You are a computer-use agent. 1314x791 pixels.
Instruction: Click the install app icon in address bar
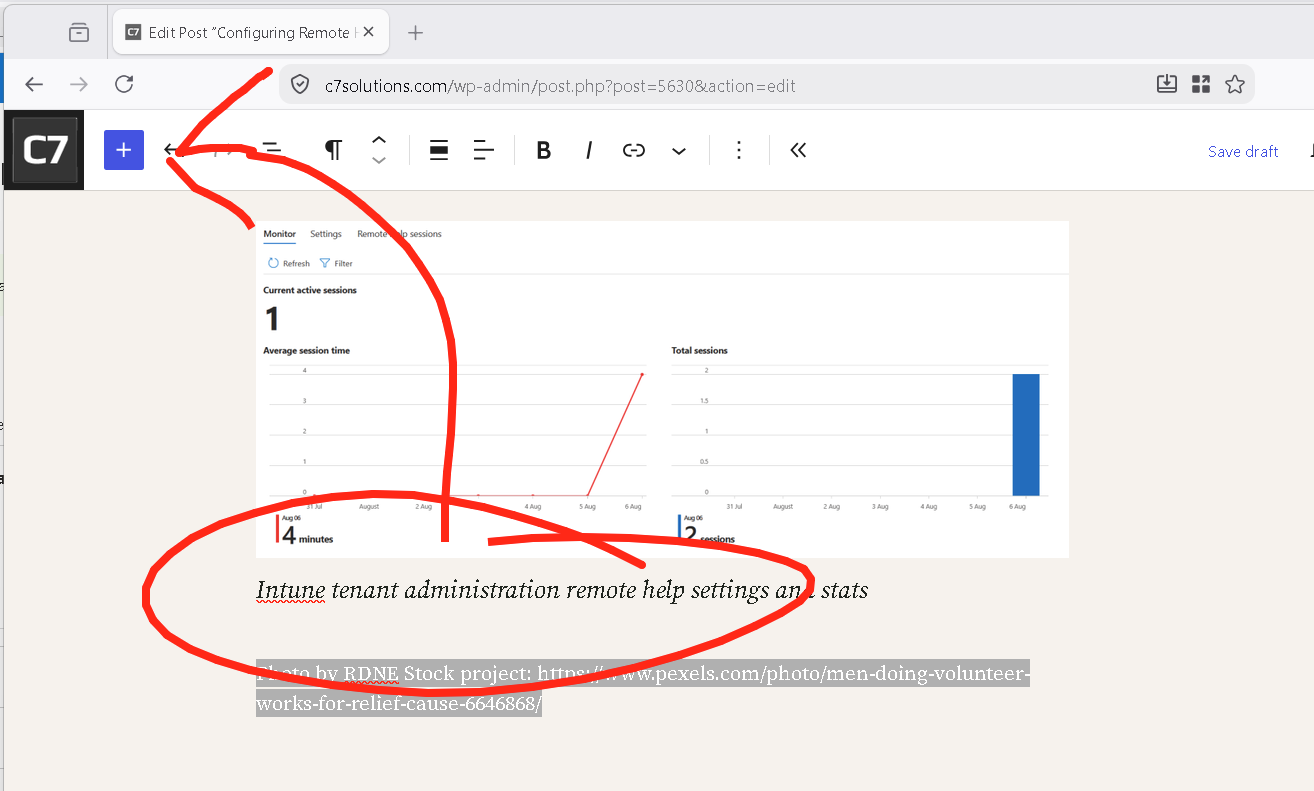pyautogui.click(x=1167, y=85)
